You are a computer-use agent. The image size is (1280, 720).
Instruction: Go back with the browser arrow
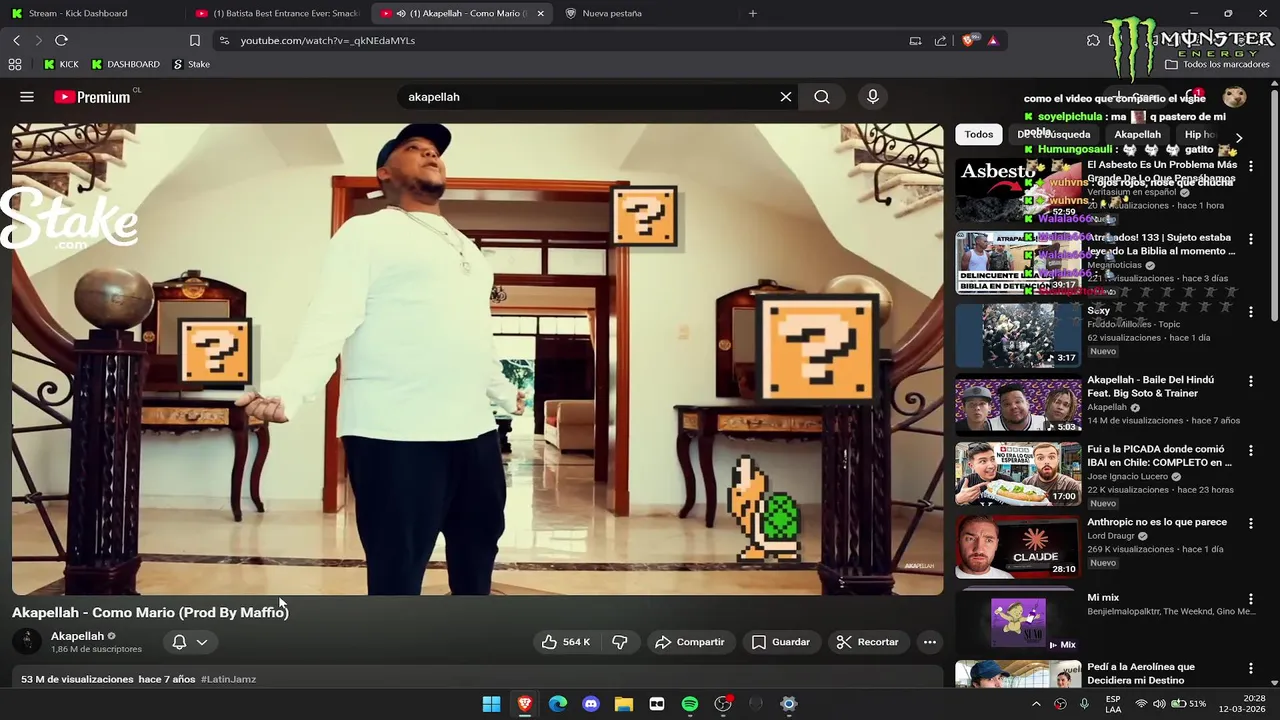(x=16, y=40)
